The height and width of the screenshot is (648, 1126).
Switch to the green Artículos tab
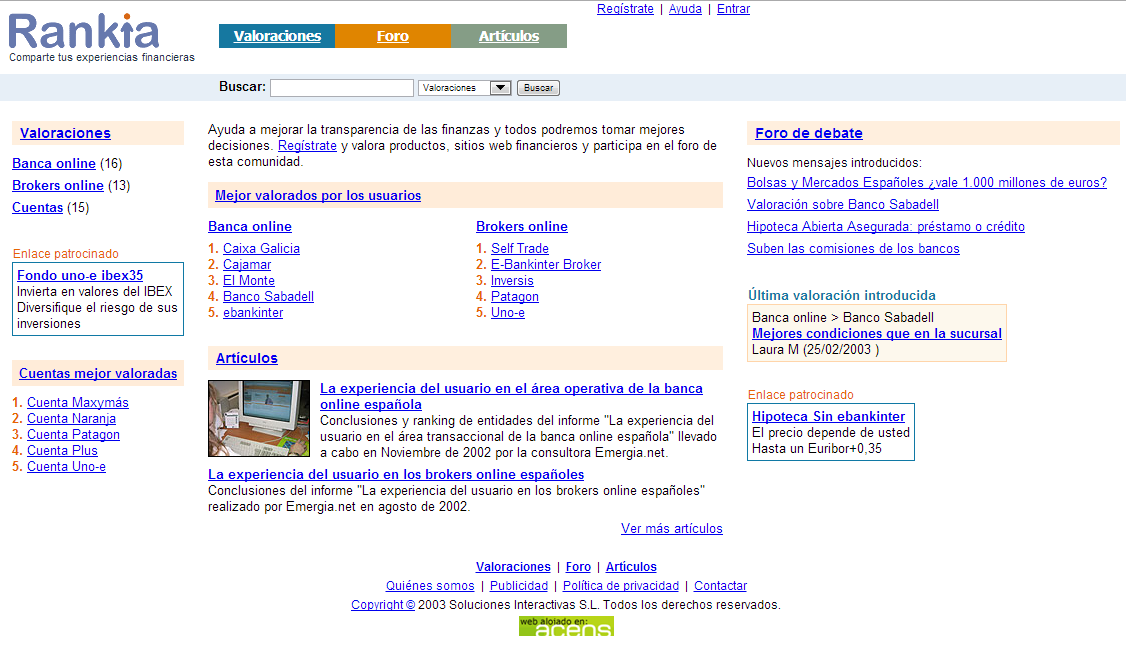click(x=508, y=36)
